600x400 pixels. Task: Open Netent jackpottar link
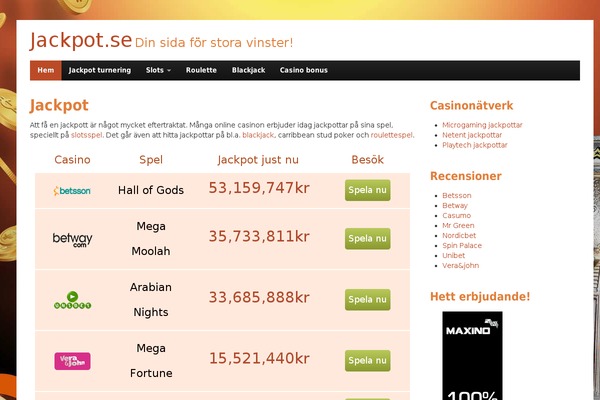click(x=472, y=135)
